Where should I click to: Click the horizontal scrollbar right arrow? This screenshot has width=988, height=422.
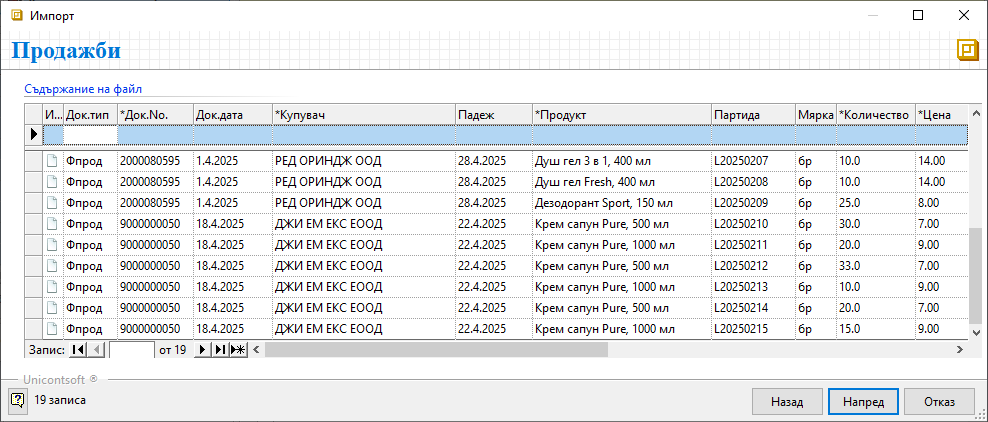pos(959,350)
